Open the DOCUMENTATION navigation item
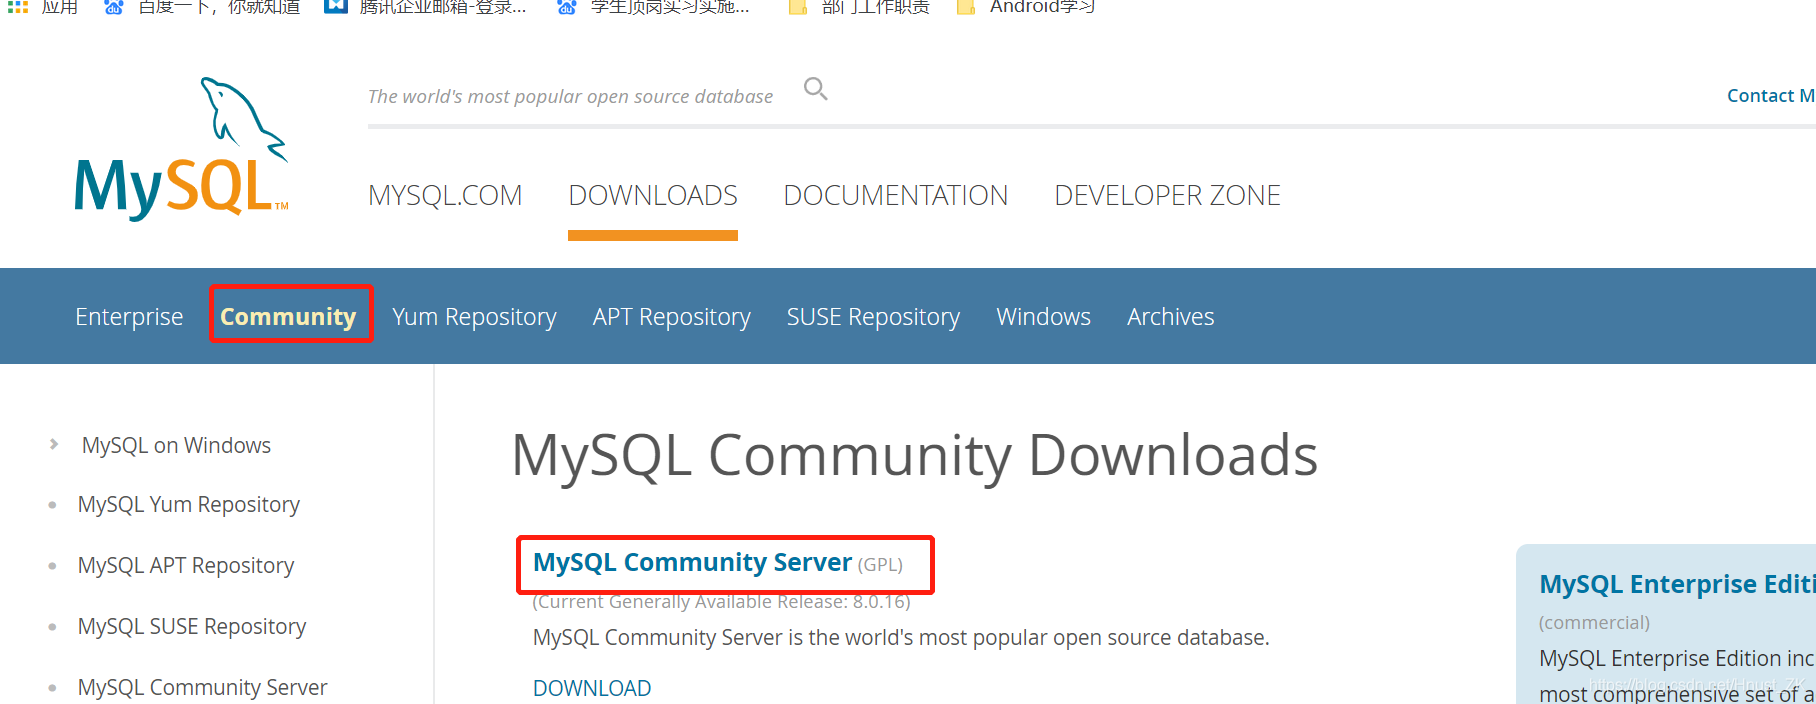This screenshot has height=704, width=1816. coord(896,195)
